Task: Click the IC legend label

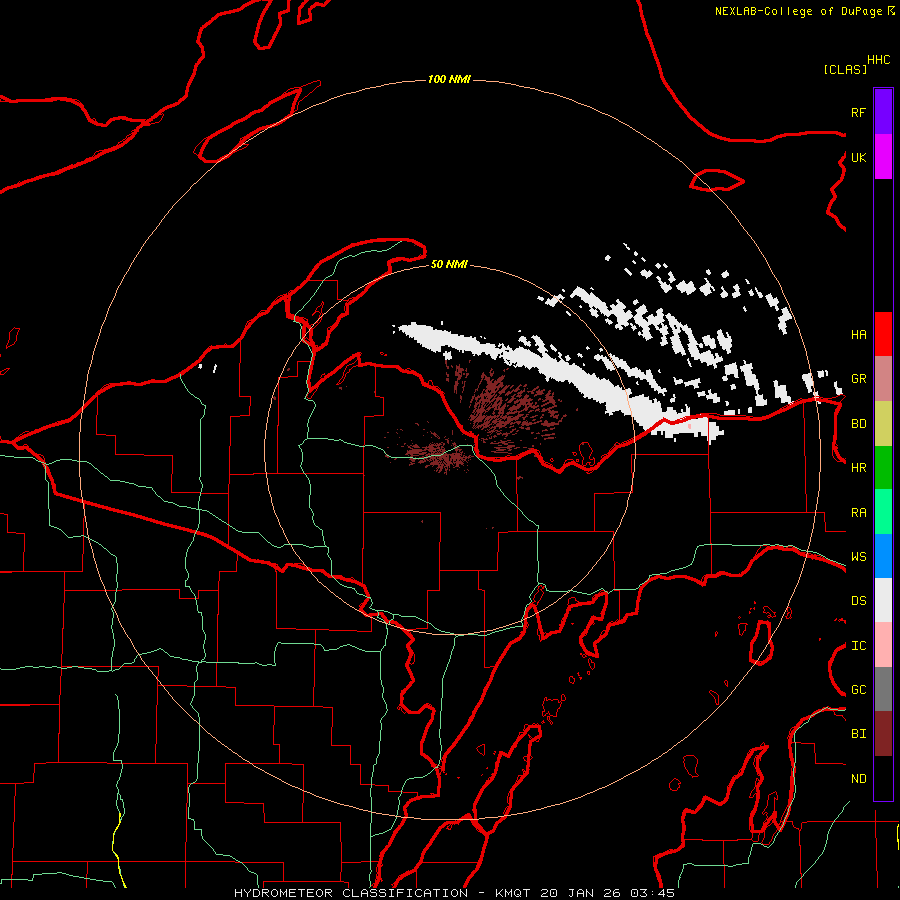Action: (x=858, y=646)
